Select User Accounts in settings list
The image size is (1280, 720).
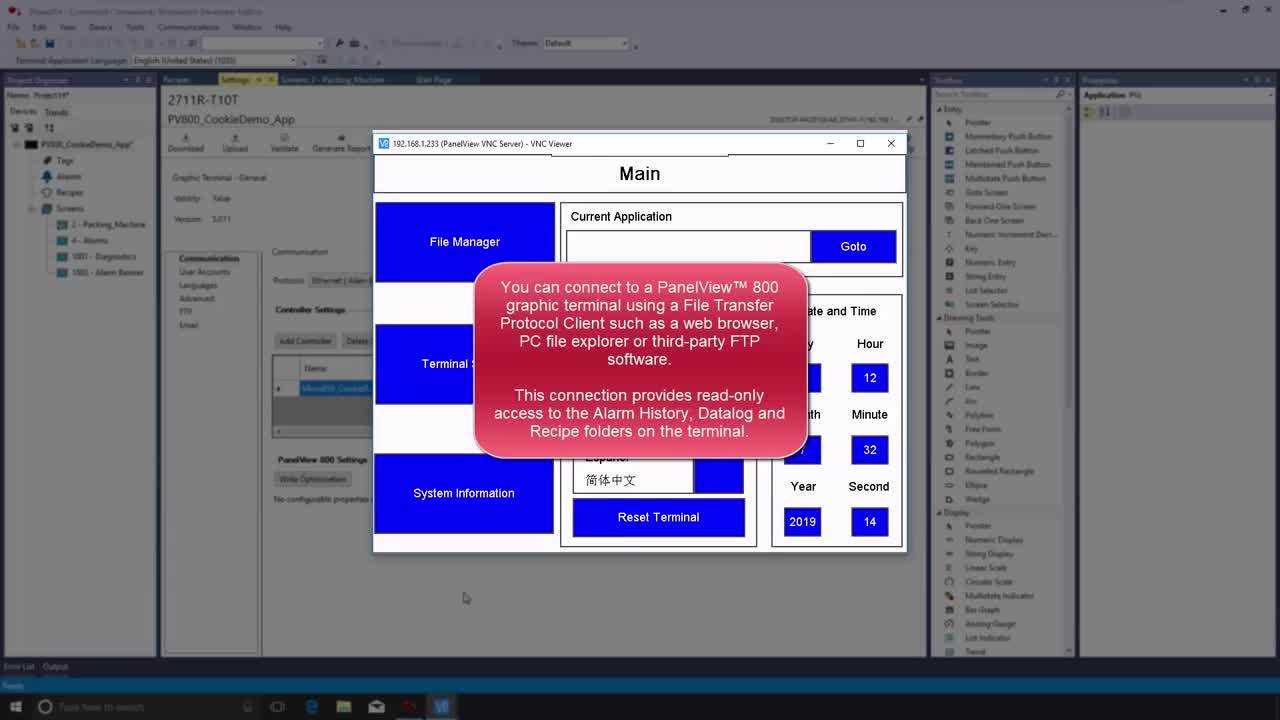(x=204, y=272)
